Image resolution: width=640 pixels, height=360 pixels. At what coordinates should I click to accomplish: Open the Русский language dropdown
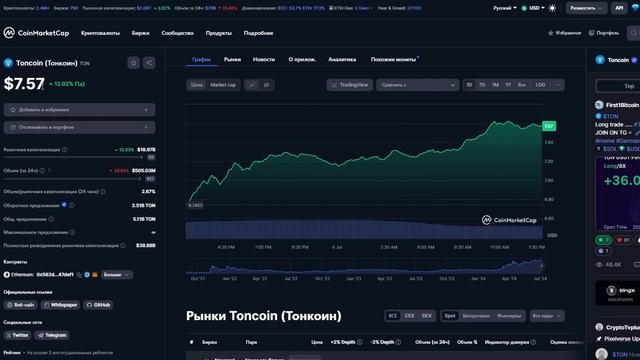(504, 8)
